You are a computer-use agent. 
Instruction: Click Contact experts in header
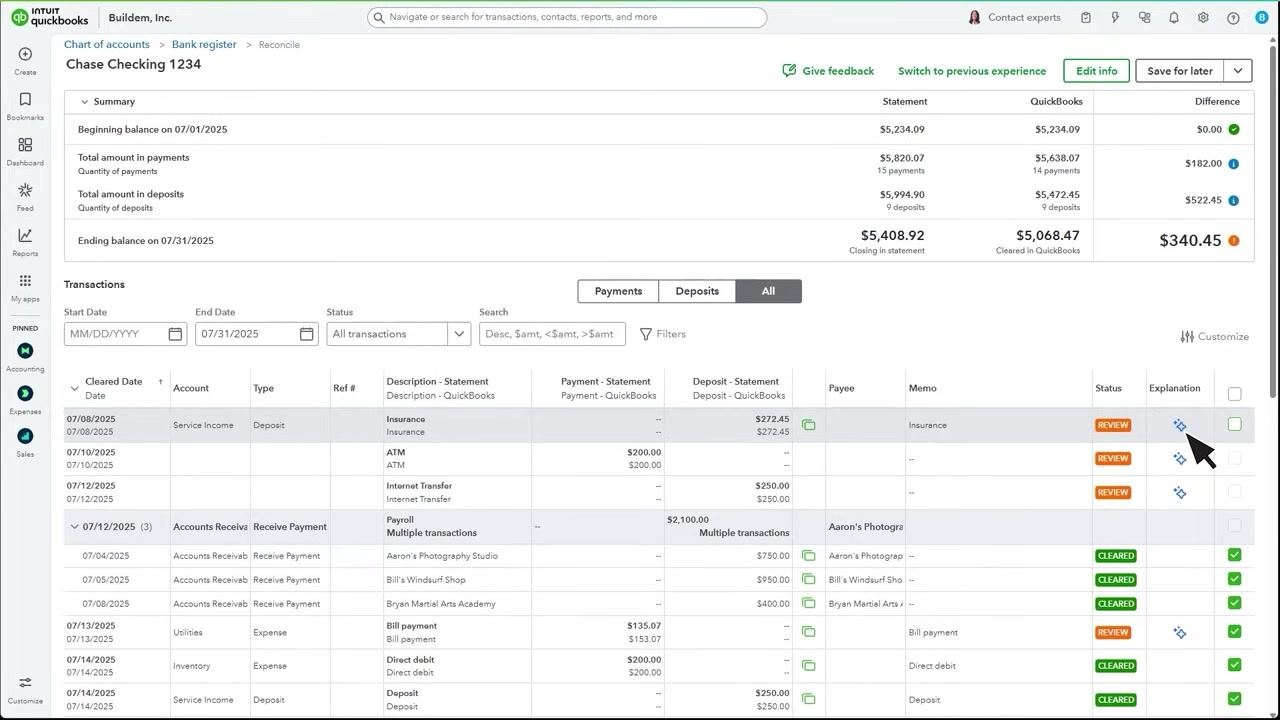1014,17
